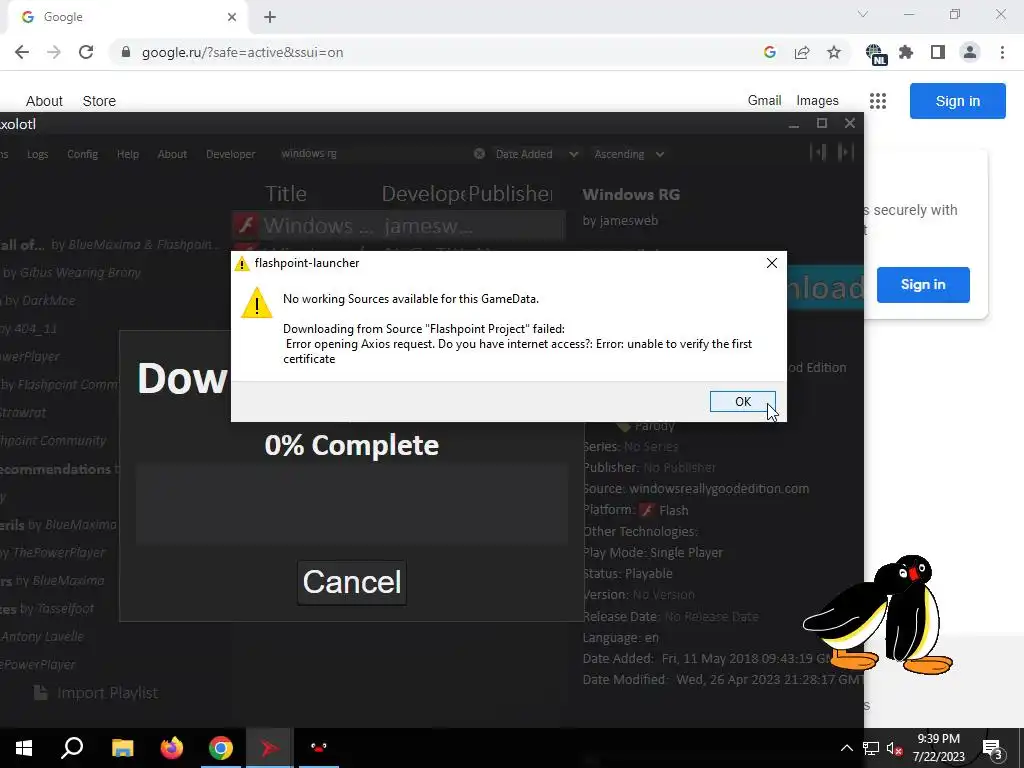Maximize the Flashpoint window
1024x768 pixels.
(x=822, y=123)
